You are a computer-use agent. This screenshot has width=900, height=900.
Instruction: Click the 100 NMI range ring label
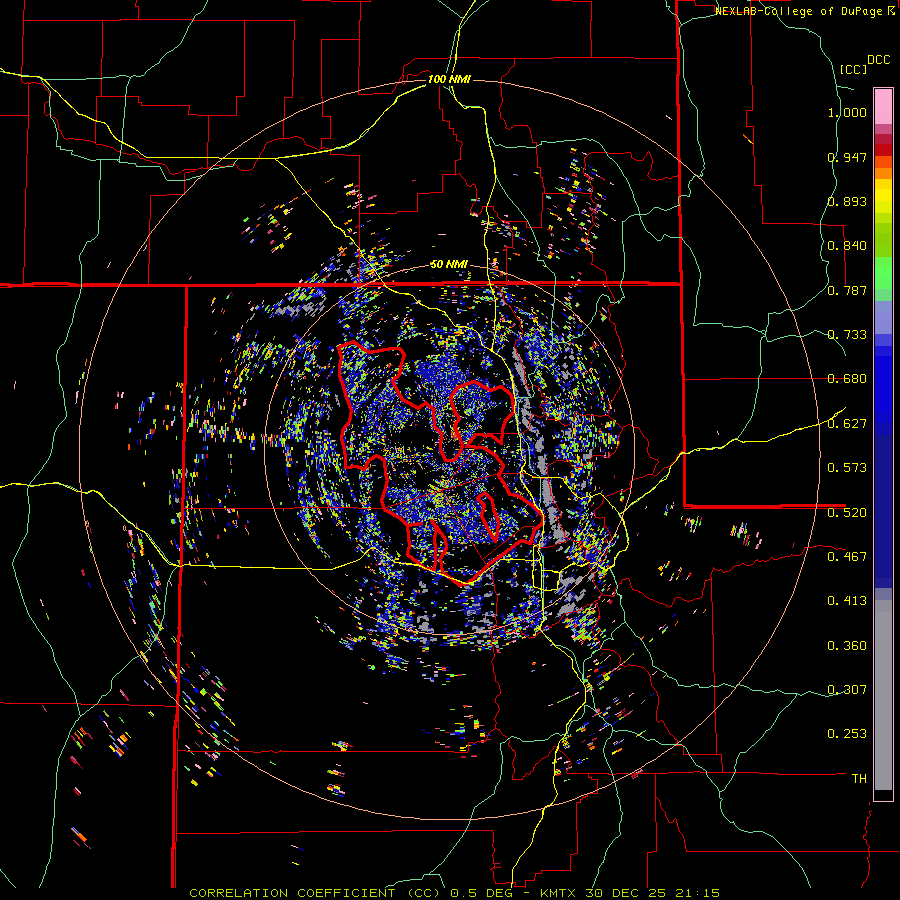(x=449, y=79)
